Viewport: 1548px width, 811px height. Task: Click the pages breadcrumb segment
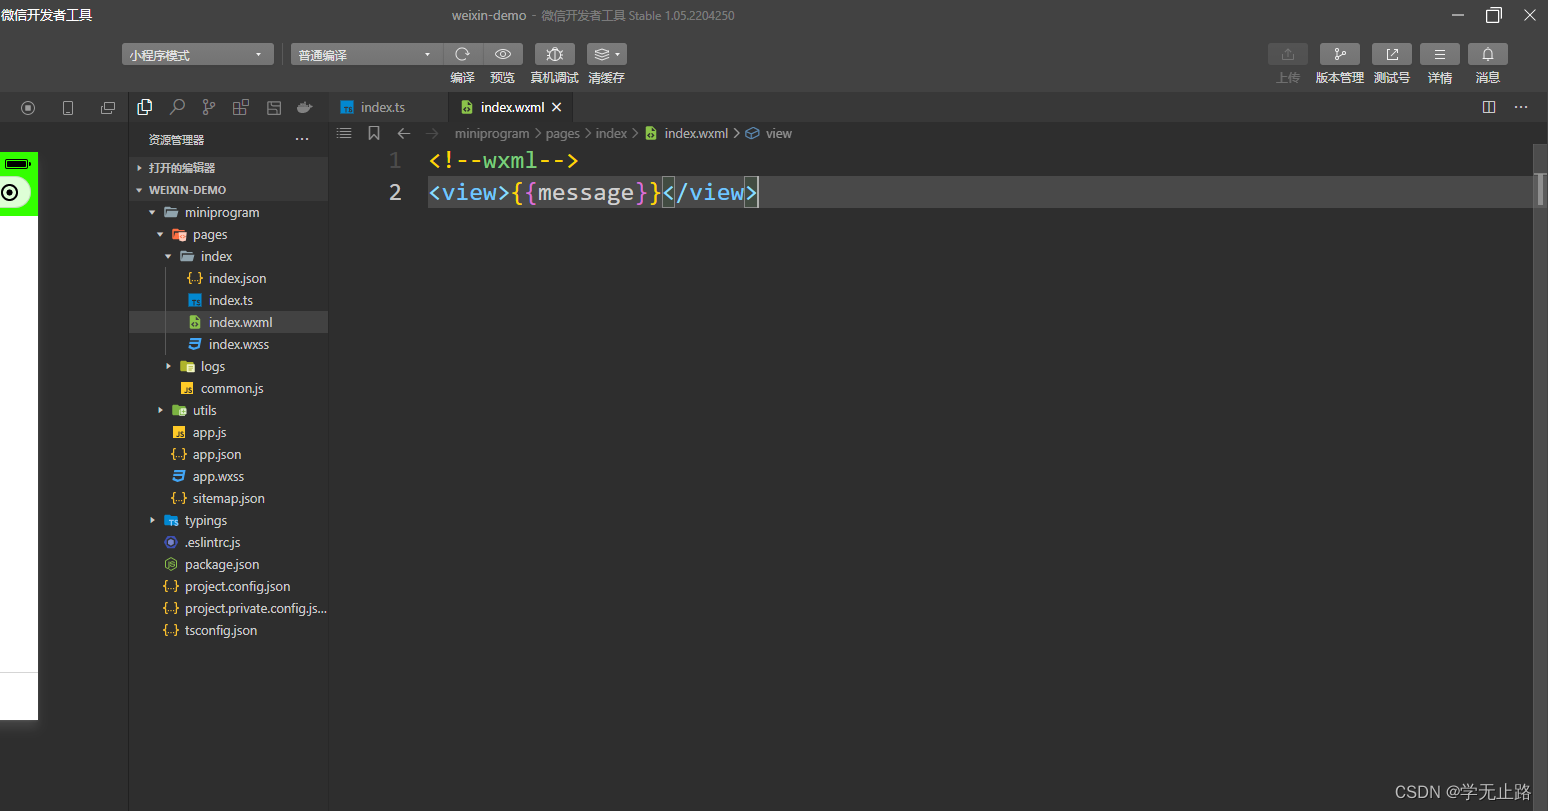tap(563, 133)
